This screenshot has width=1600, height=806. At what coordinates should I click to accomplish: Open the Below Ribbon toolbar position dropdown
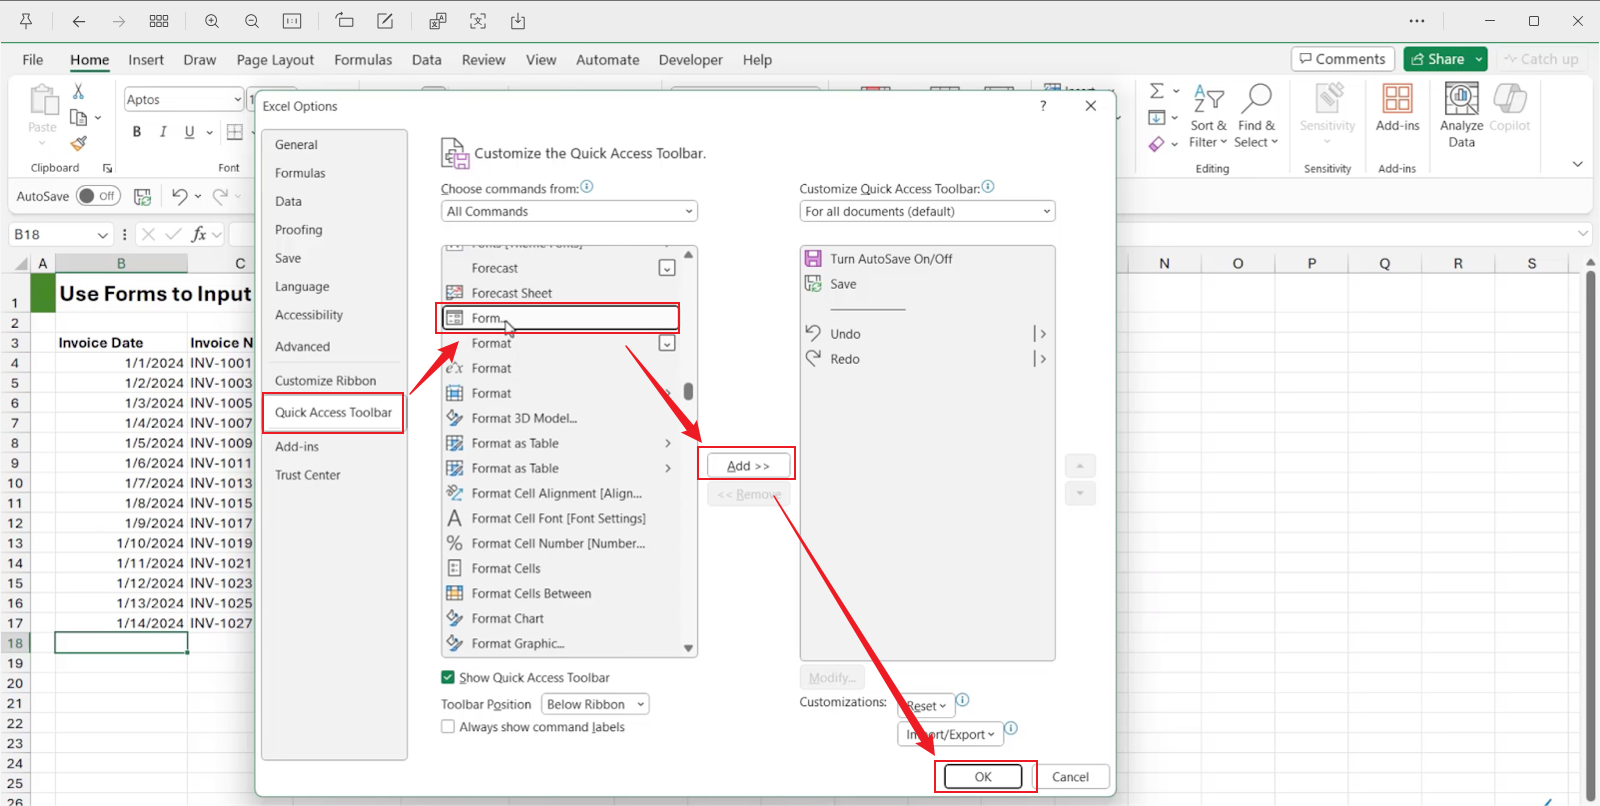click(x=595, y=704)
